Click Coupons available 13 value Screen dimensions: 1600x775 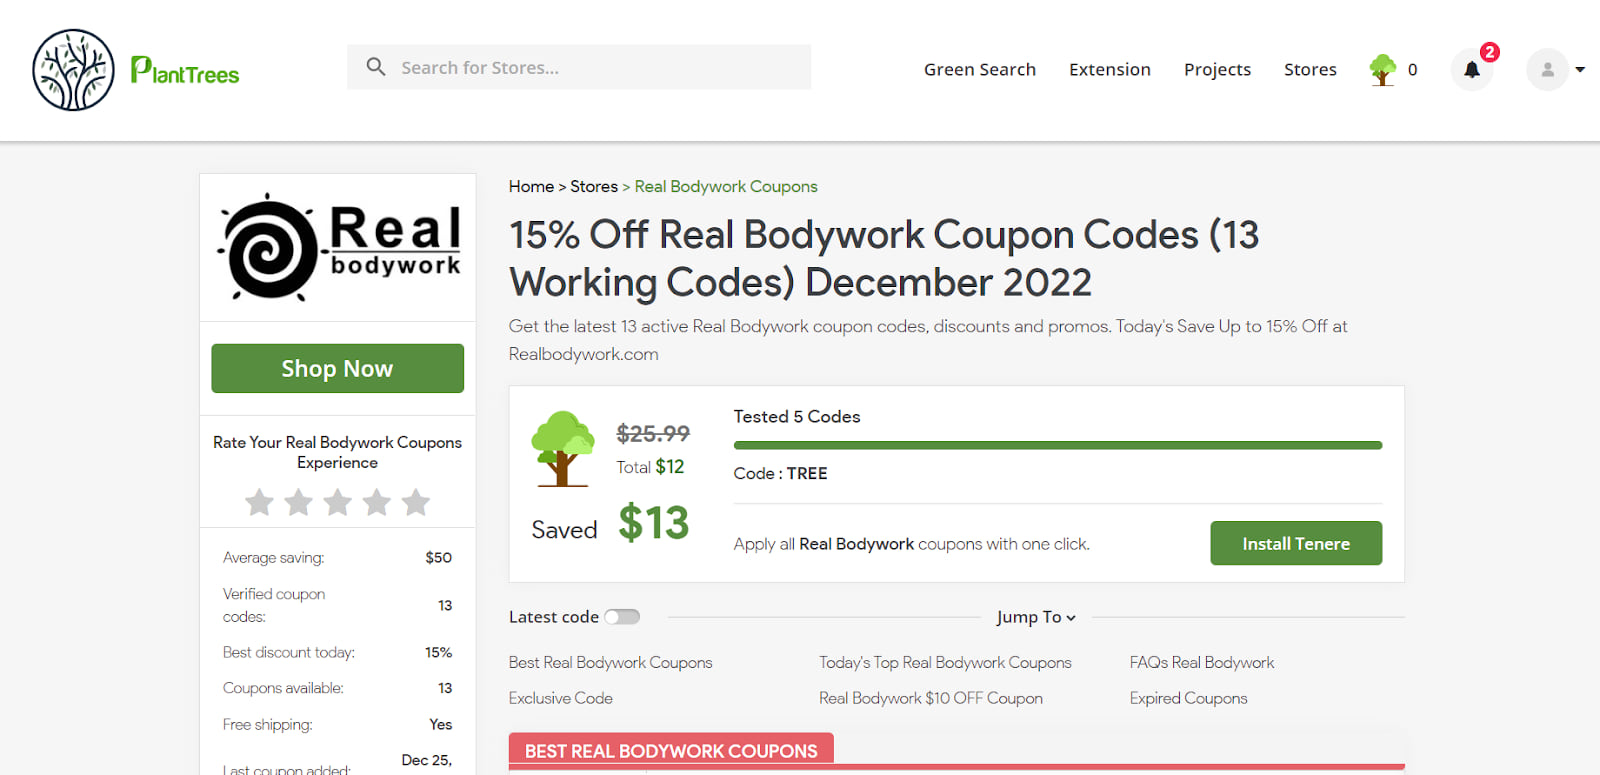445,688
